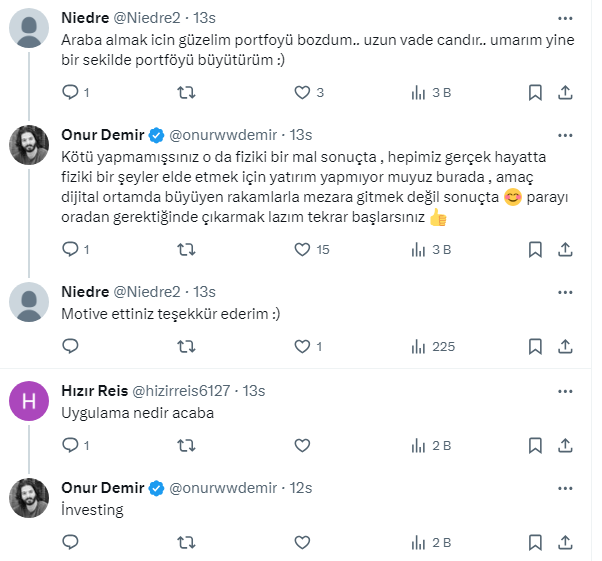The width and height of the screenshot is (602, 561).
Task: Bookmark the "Motive ettiniz" tweet
Action: (535, 346)
